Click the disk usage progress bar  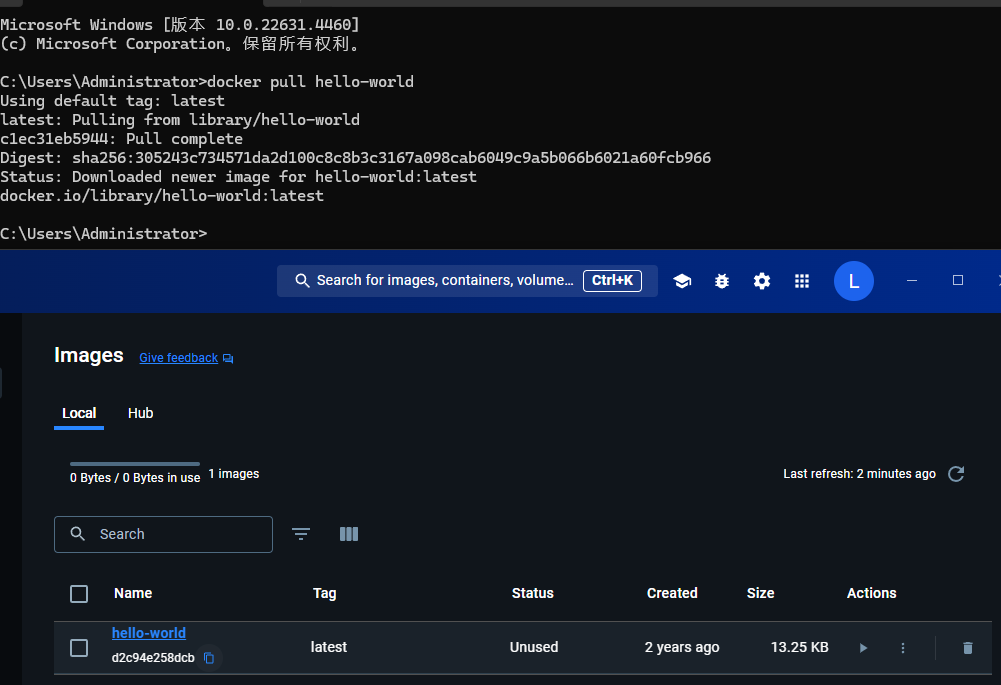[135, 463]
